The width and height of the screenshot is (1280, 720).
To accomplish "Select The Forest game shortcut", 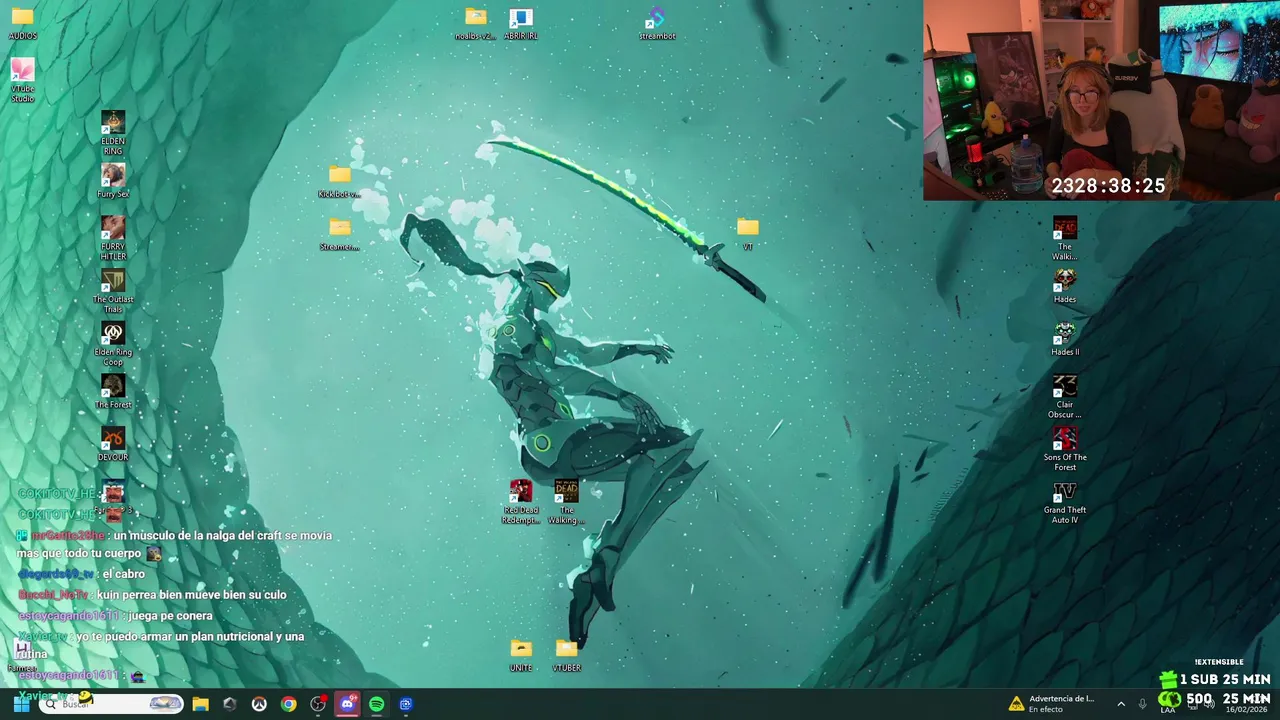I will [113, 392].
